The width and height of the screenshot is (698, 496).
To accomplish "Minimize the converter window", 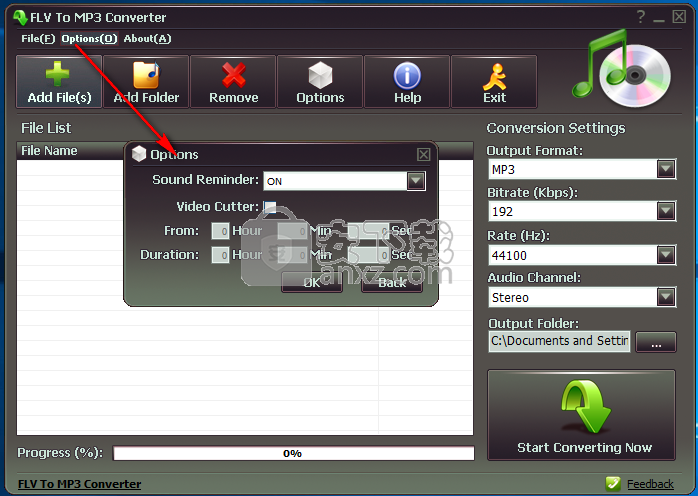I will (x=659, y=18).
